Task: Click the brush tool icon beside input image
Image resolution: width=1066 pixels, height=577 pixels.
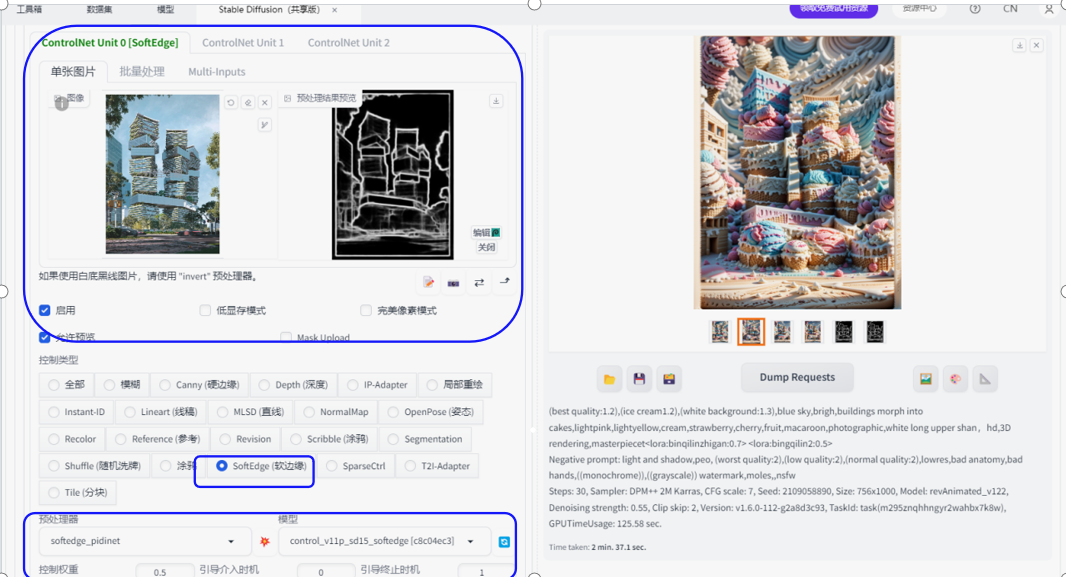Action: point(264,124)
